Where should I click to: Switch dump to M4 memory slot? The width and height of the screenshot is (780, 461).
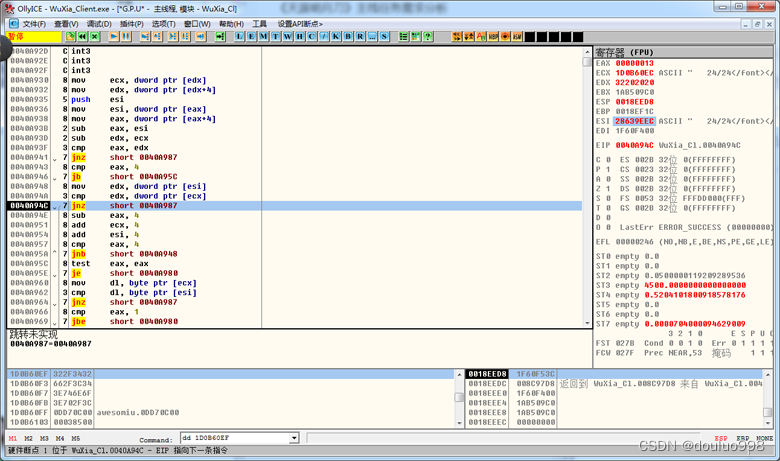(x=60, y=439)
